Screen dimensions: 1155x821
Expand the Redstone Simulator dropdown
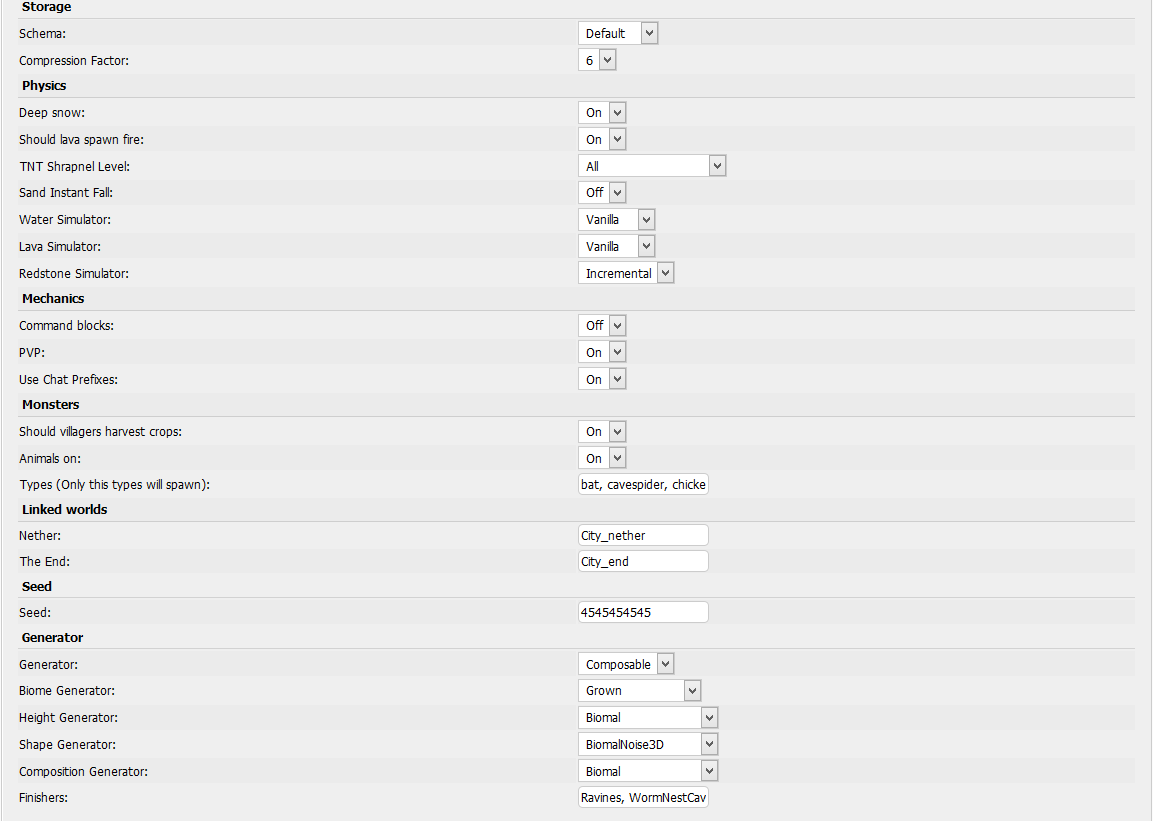click(626, 273)
